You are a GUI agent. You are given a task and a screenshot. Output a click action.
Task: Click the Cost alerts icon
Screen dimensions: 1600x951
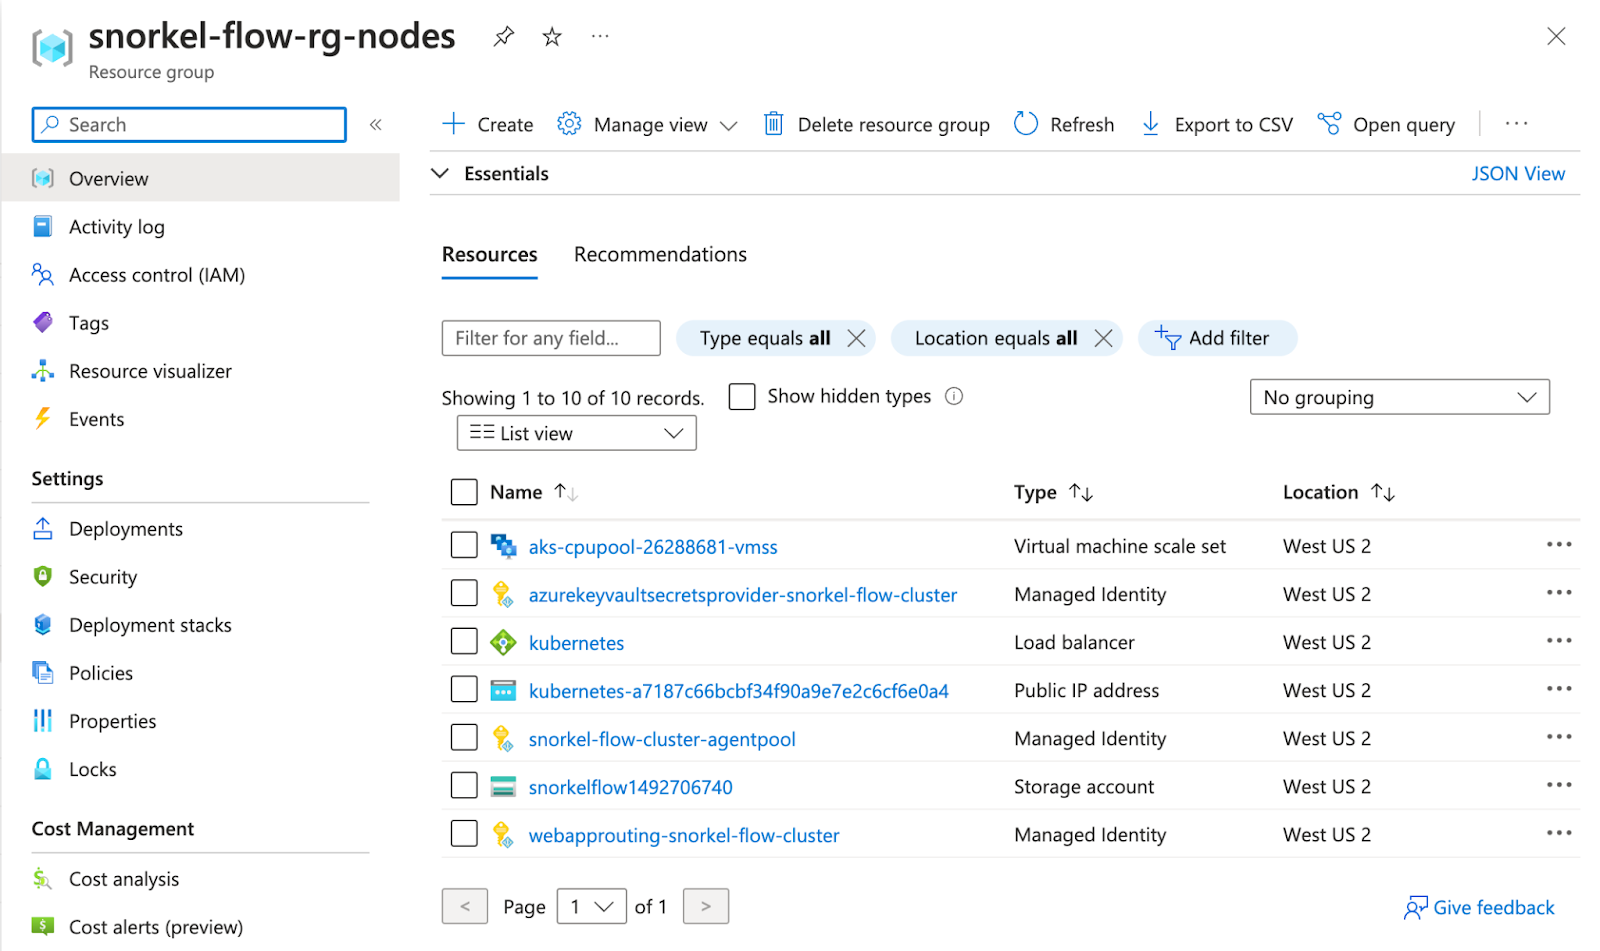click(43, 927)
